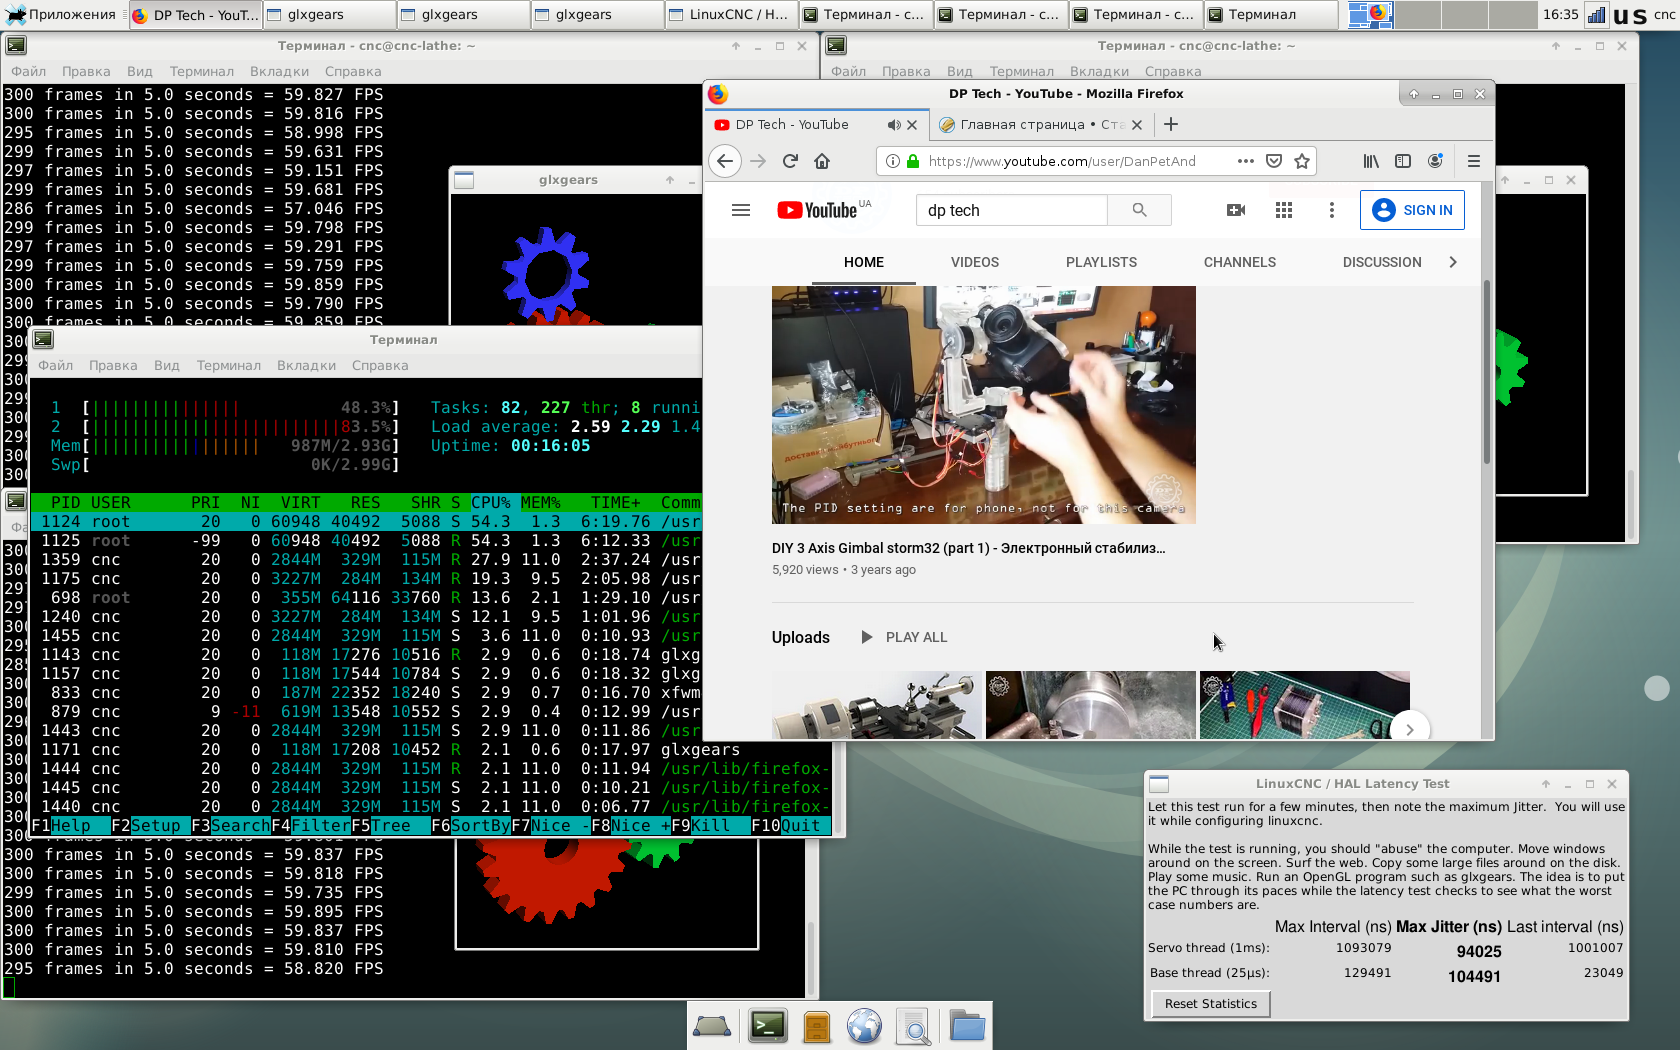
Task: Click Reset Statistics in the Latency Test
Action: click(1210, 1004)
